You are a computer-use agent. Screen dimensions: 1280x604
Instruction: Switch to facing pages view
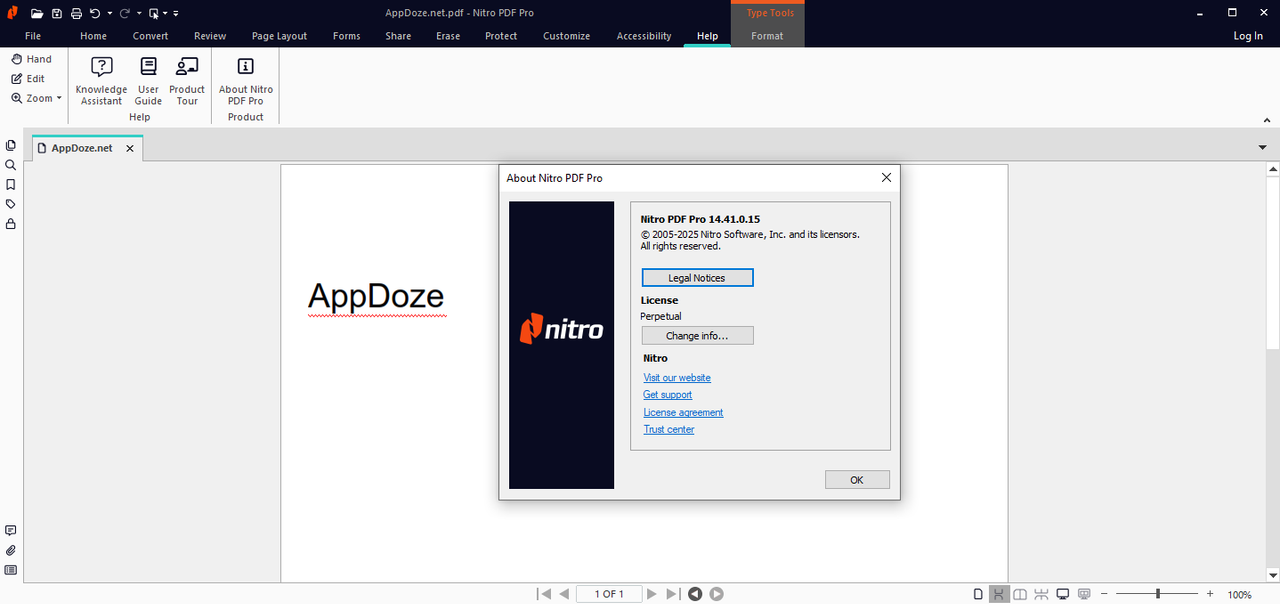point(1020,594)
